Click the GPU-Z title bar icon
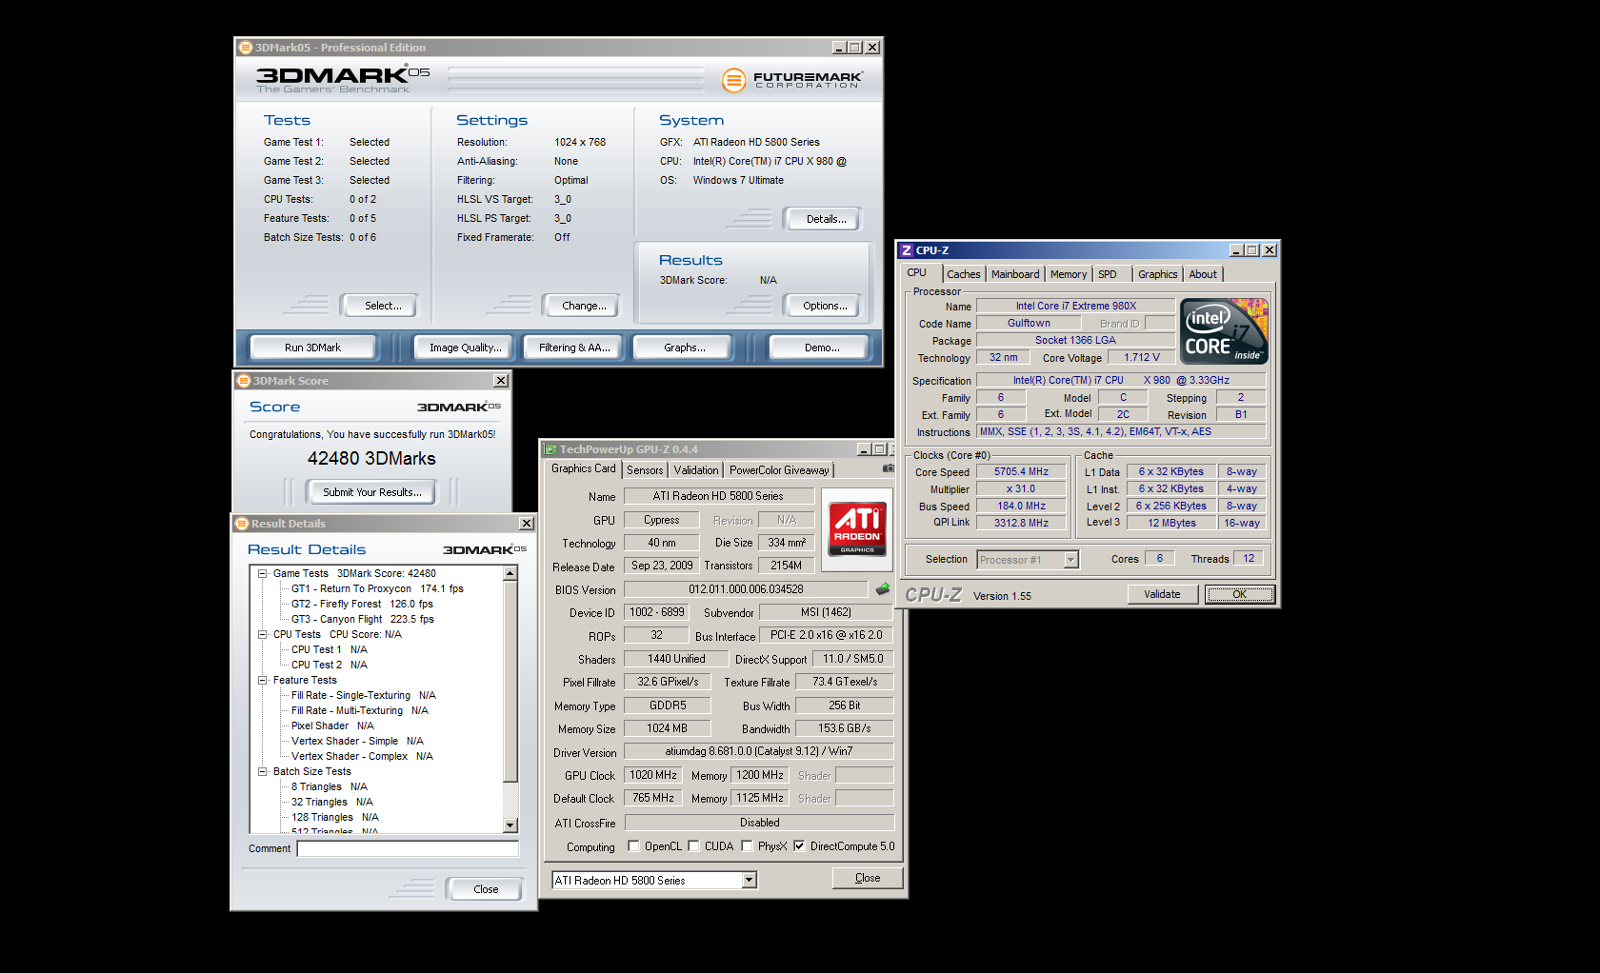This screenshot has width=1600, height=974. click(551, 449)
